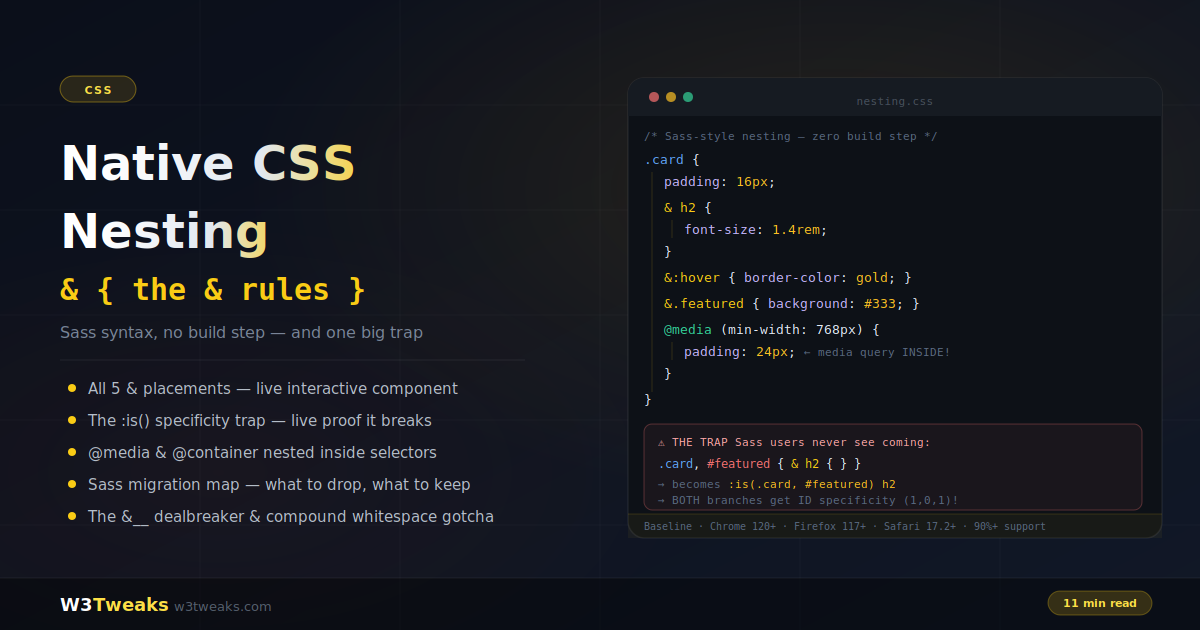The height and width of the screenshot is (630, 1200).
Task: Click the '&.featured { background: #333; }' line
Action: tap(792, 303)
